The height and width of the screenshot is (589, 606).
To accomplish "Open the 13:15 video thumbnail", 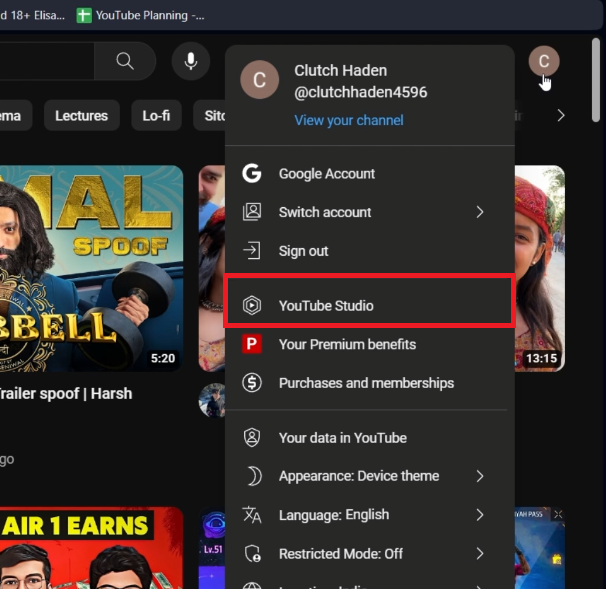I will 540,269.
